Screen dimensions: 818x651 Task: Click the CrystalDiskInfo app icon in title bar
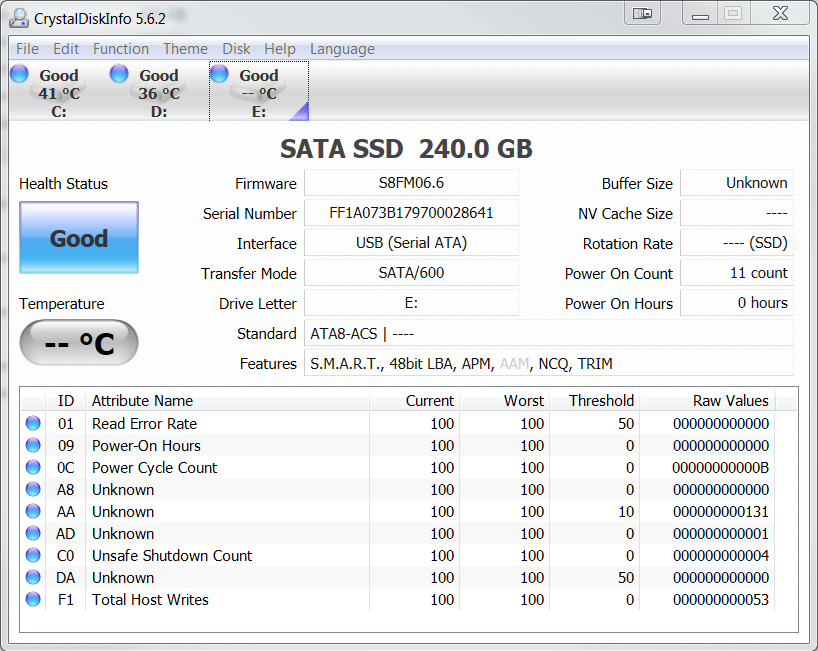pyautogui.click(x=19, y=16)
